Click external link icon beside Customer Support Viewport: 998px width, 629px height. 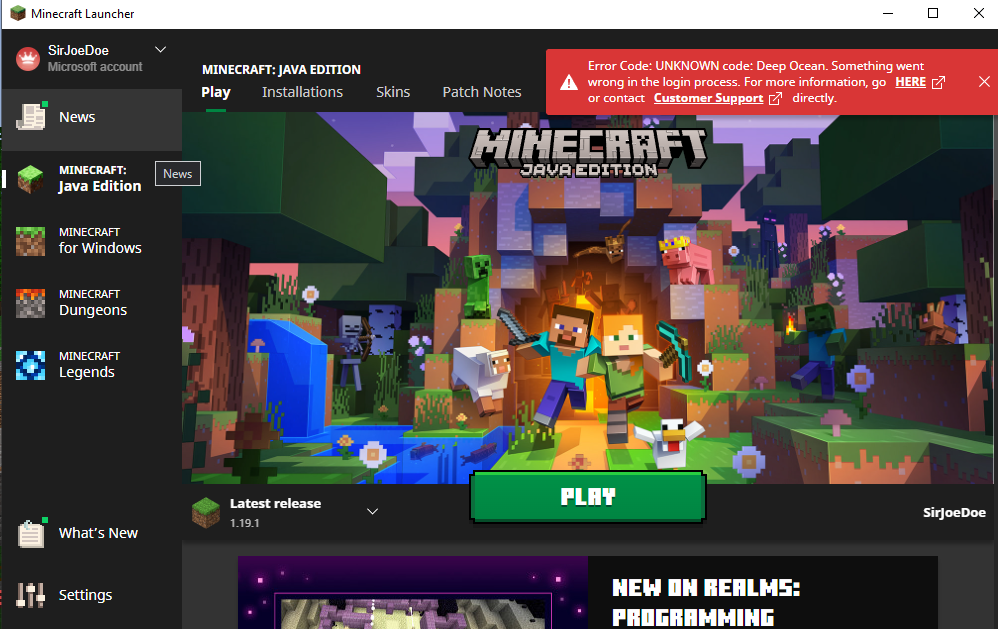[x=775, y=99]
